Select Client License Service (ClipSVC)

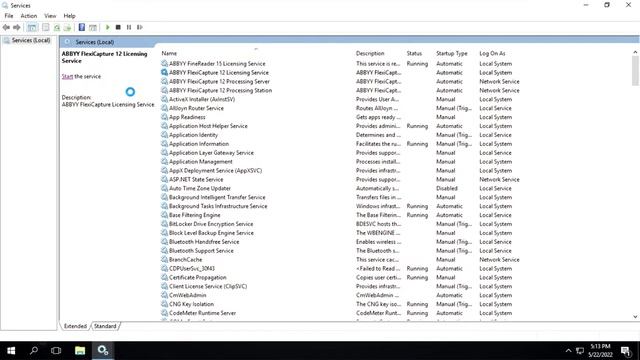coord(208,287)
